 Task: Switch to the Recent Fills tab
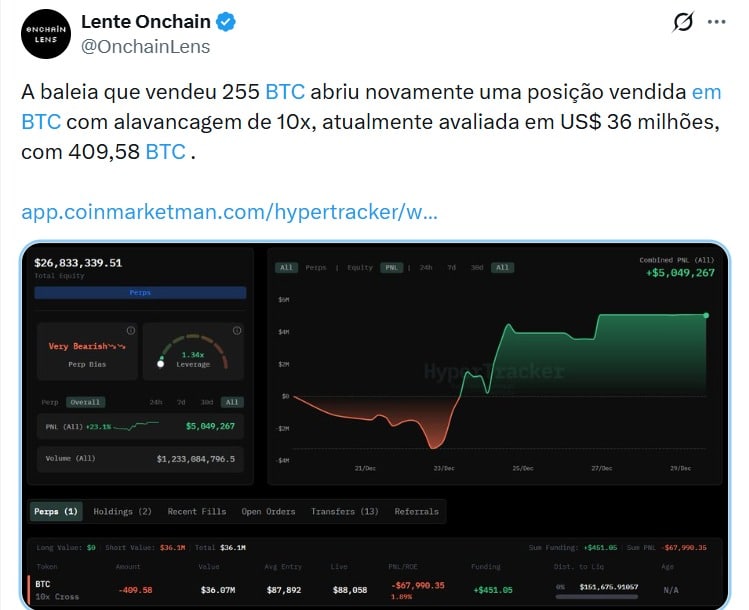click(196, 512)
